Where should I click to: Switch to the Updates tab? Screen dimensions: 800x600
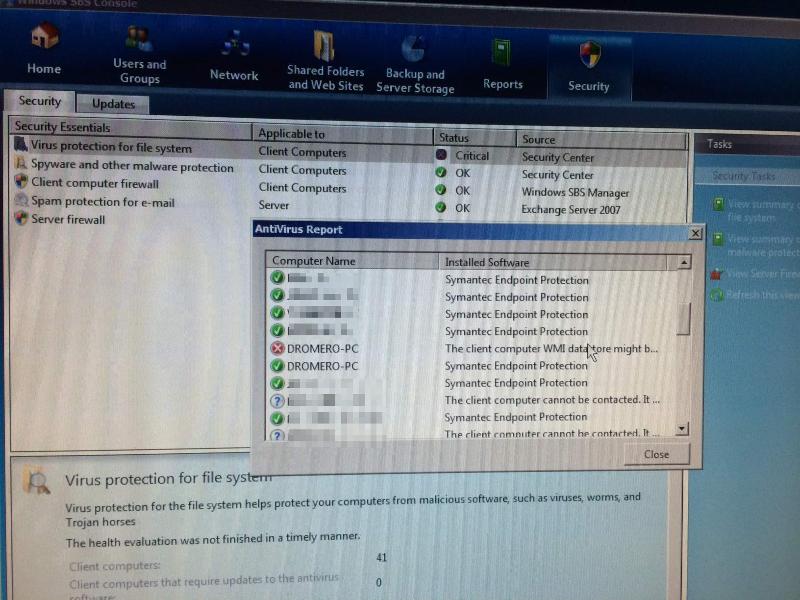coord(113,104)
